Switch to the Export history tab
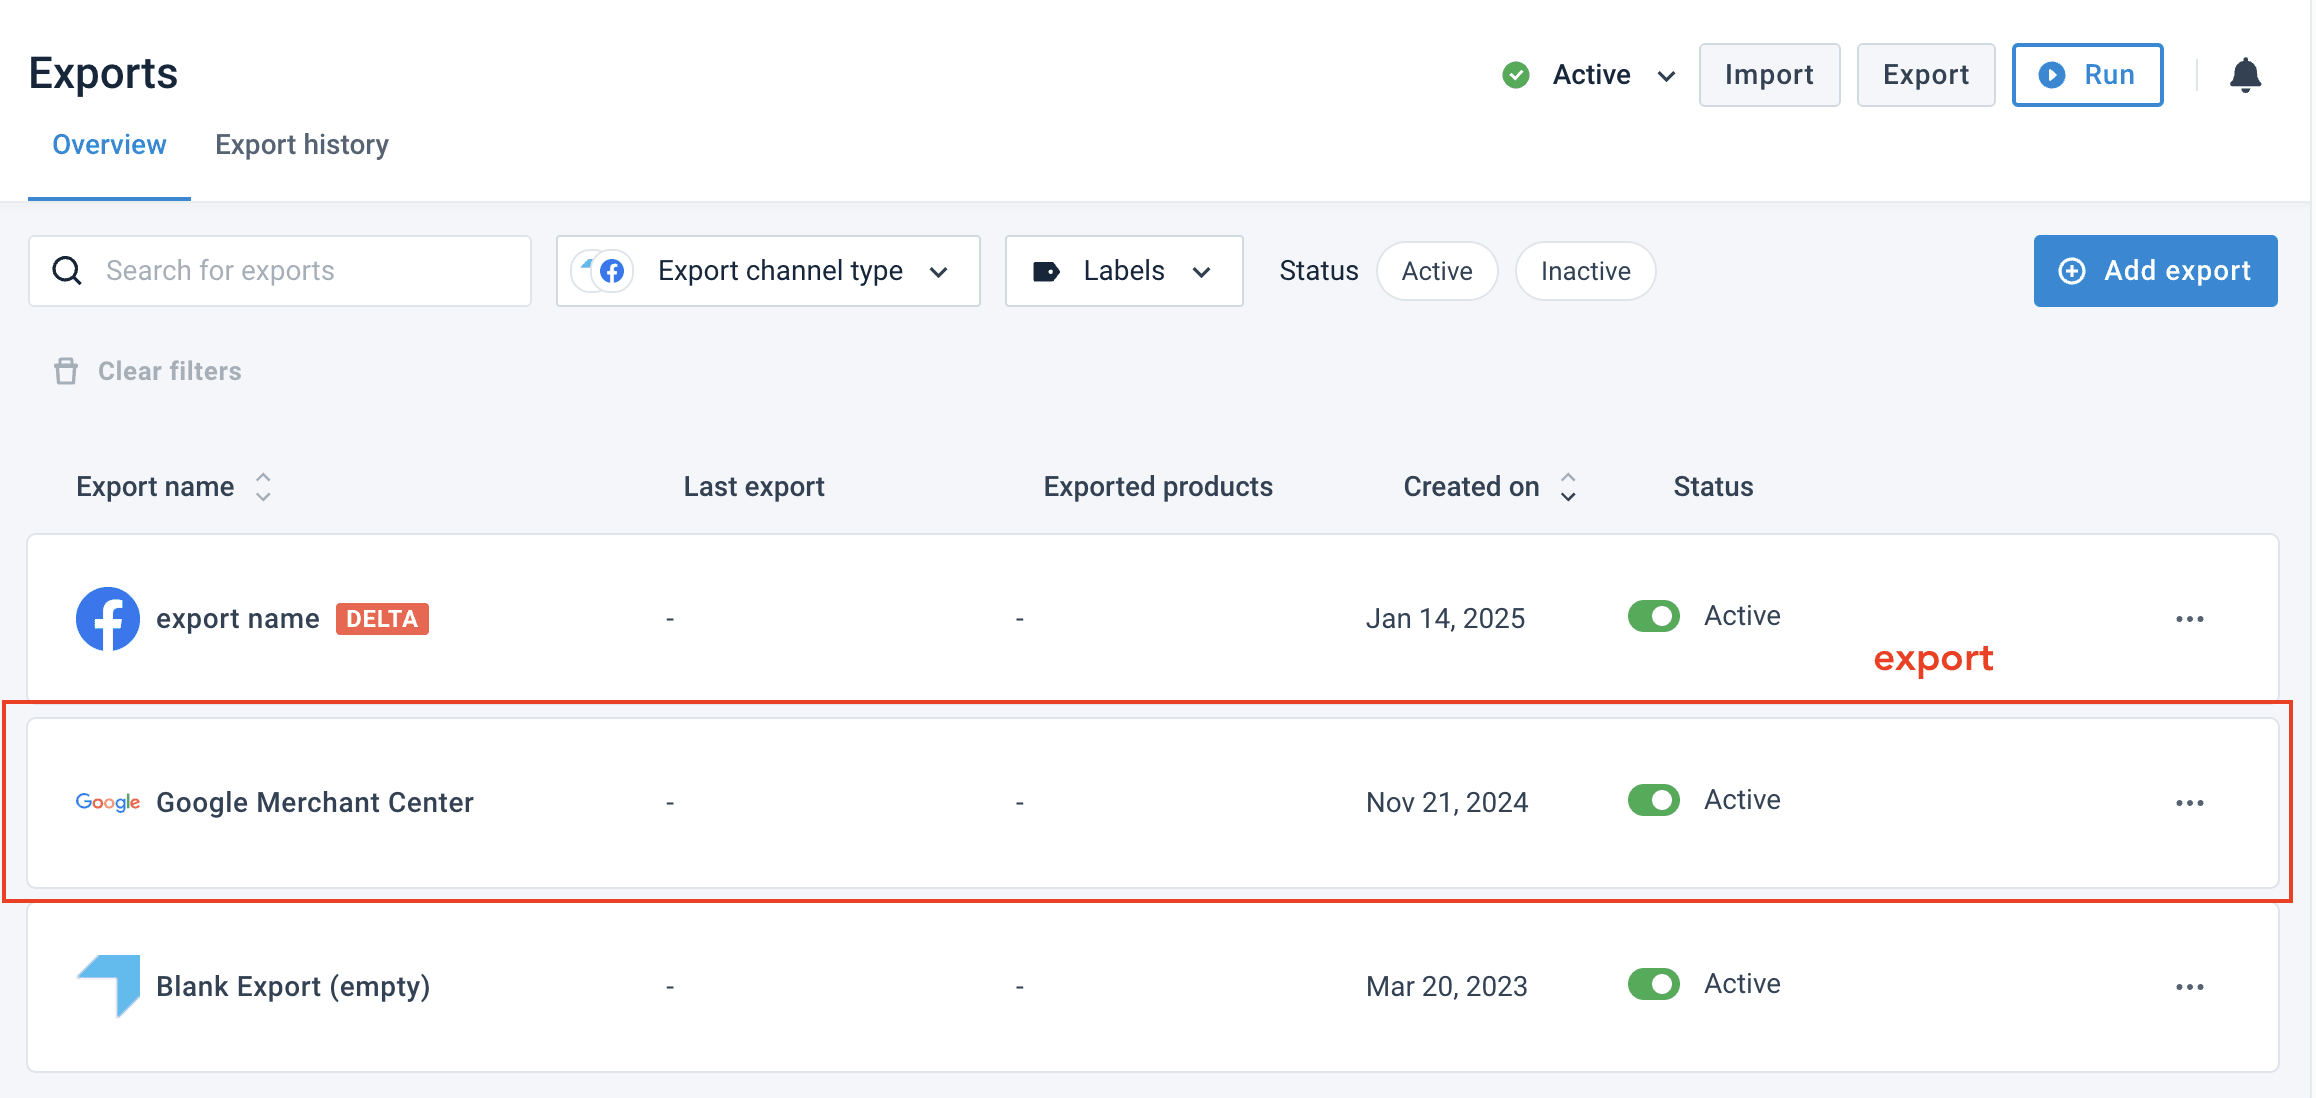Viewport: 2316px width, 1098px height. [x=301, y=145]
